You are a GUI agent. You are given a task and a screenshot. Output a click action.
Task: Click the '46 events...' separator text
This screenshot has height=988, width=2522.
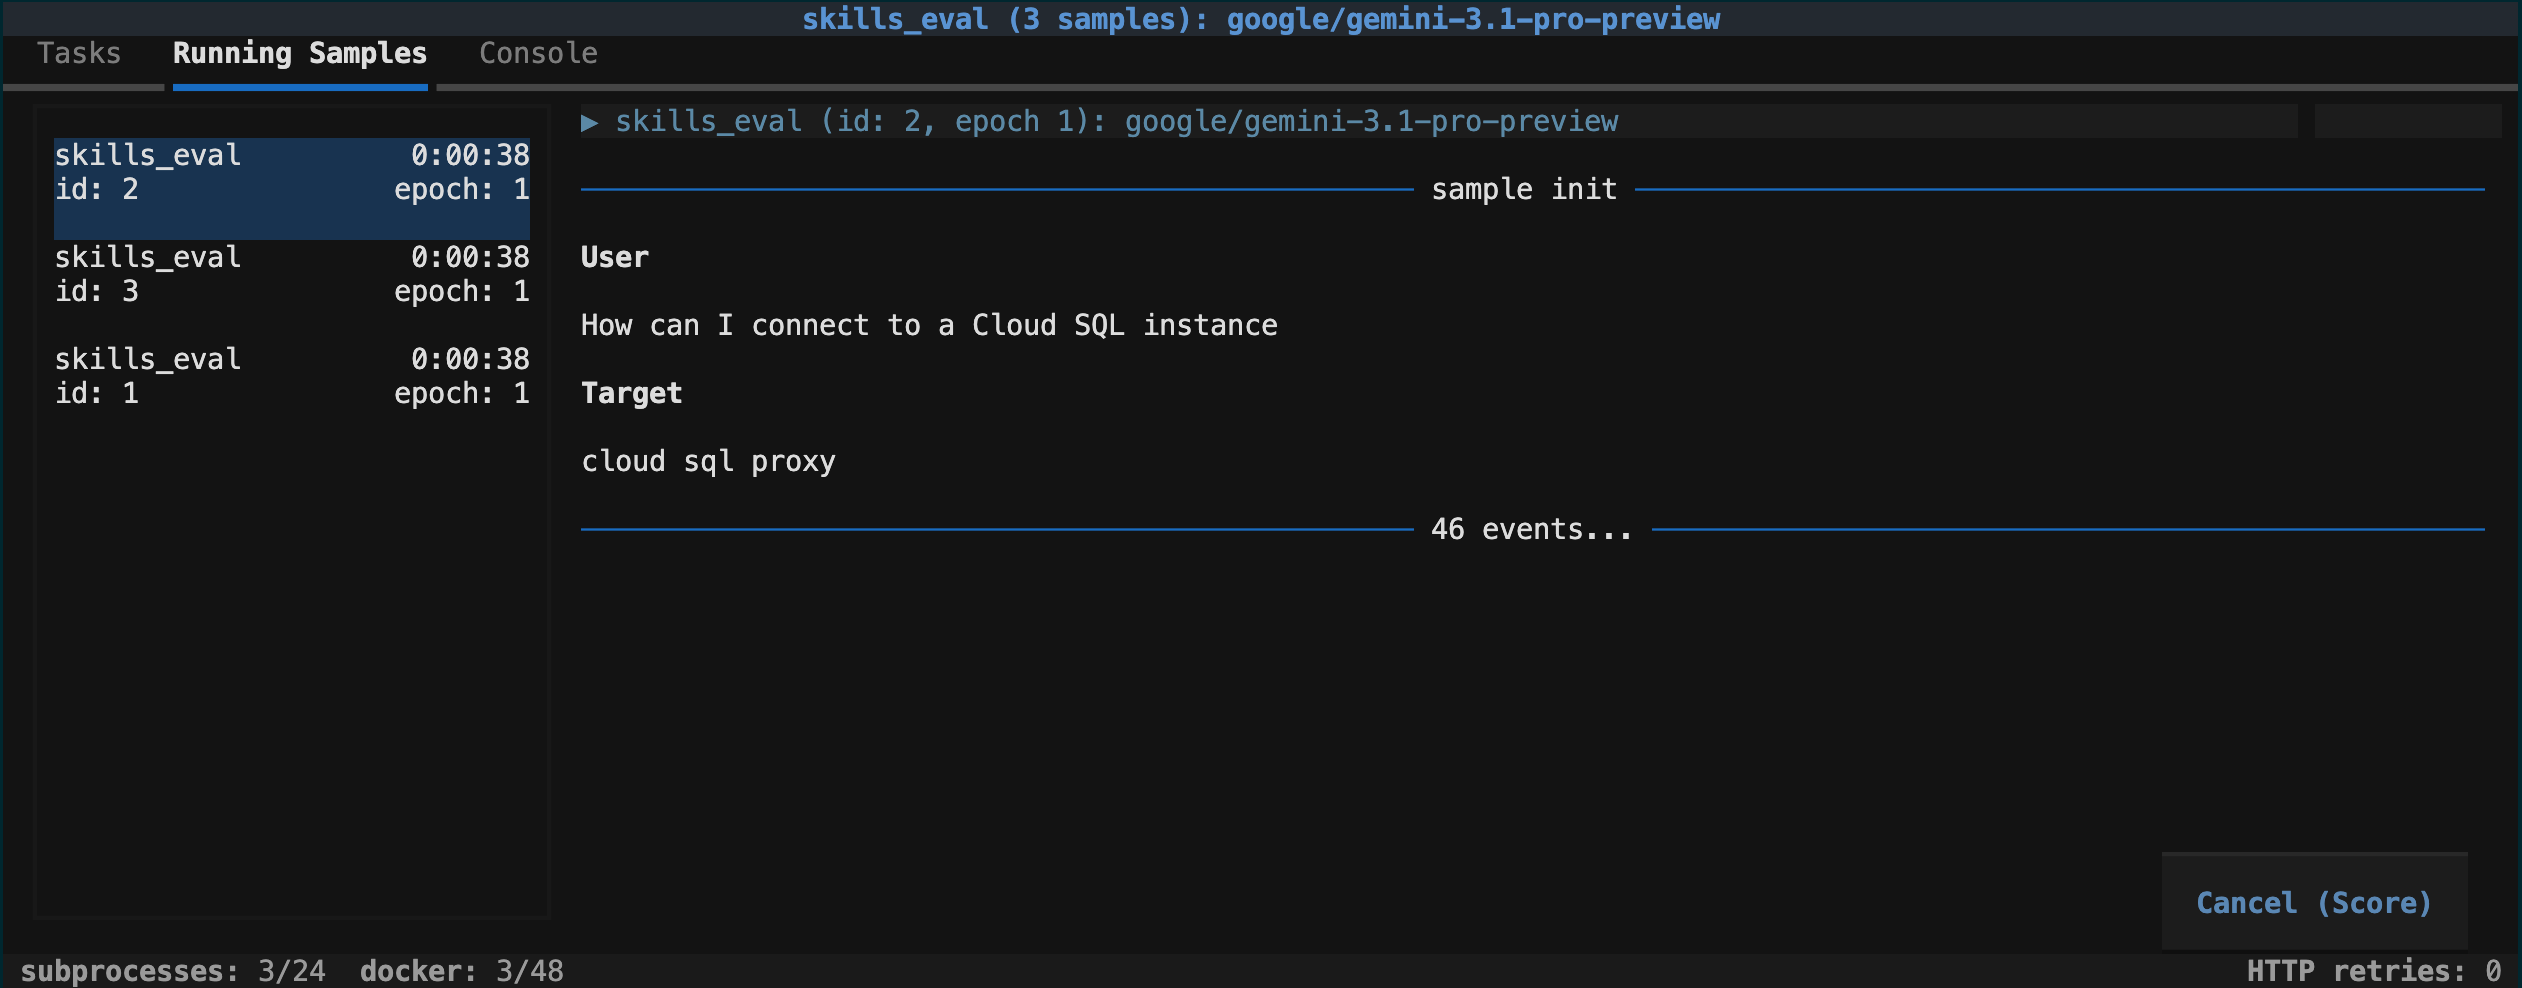[1532, 529]
